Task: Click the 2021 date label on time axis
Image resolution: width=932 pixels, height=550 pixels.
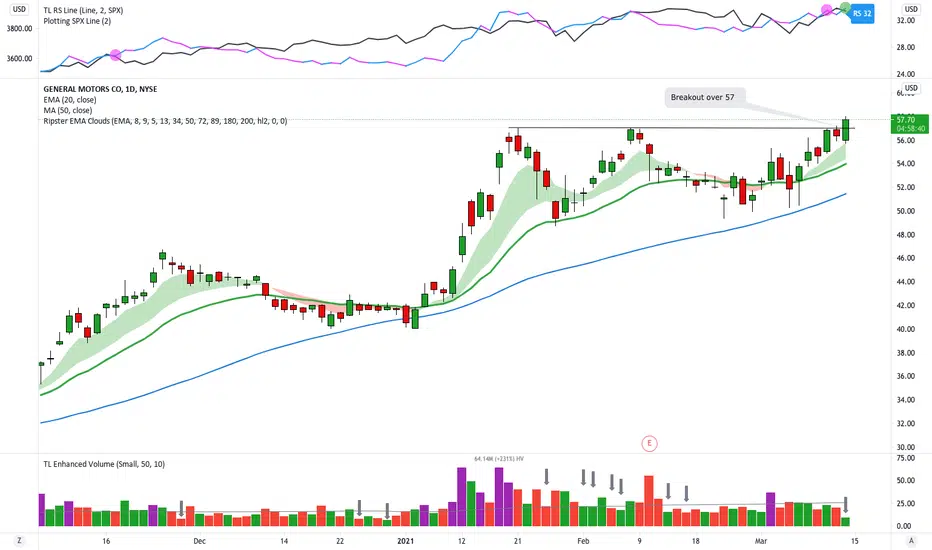Action: point(405,541)
